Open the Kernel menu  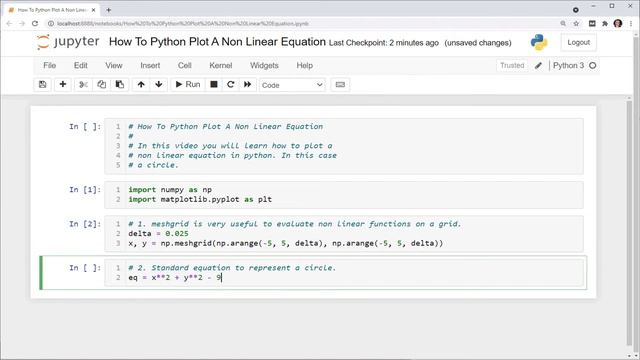click(x=221, y=65)
